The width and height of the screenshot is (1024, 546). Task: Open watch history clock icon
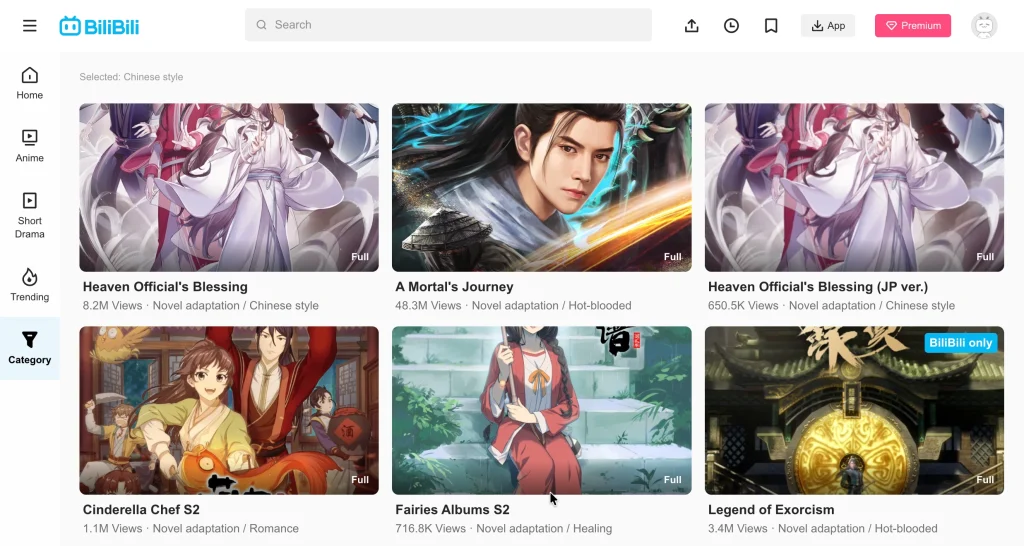pos(731,25)
